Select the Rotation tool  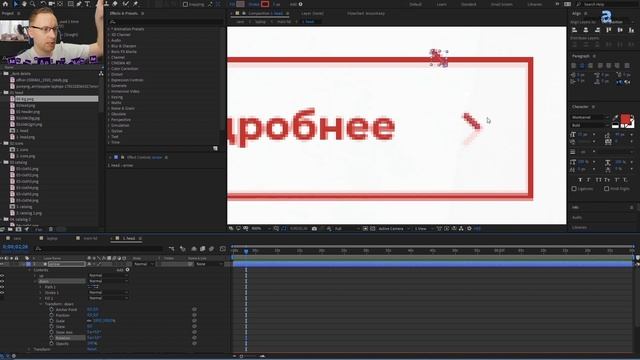click(43, 4)
